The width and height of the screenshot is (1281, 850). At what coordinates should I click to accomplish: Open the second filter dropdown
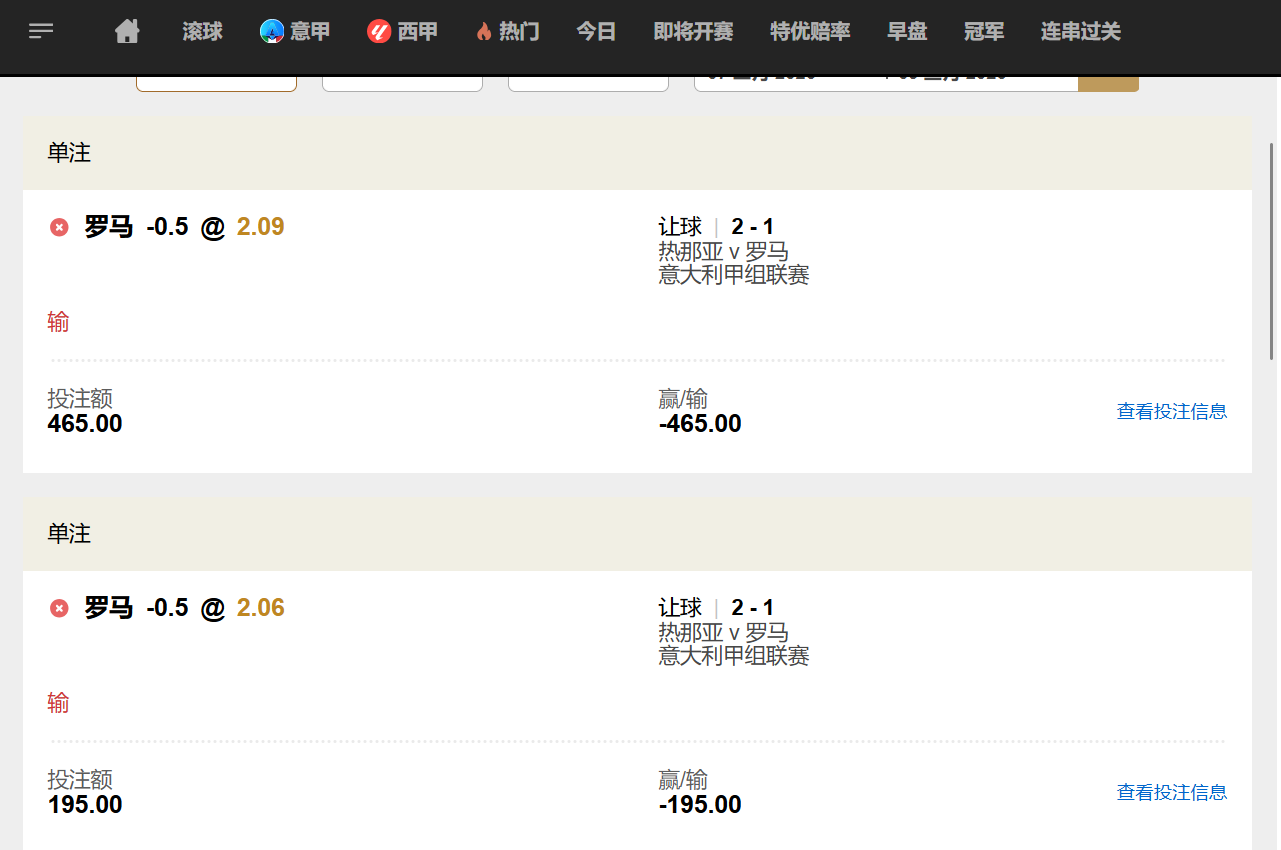tap(401, 83)
